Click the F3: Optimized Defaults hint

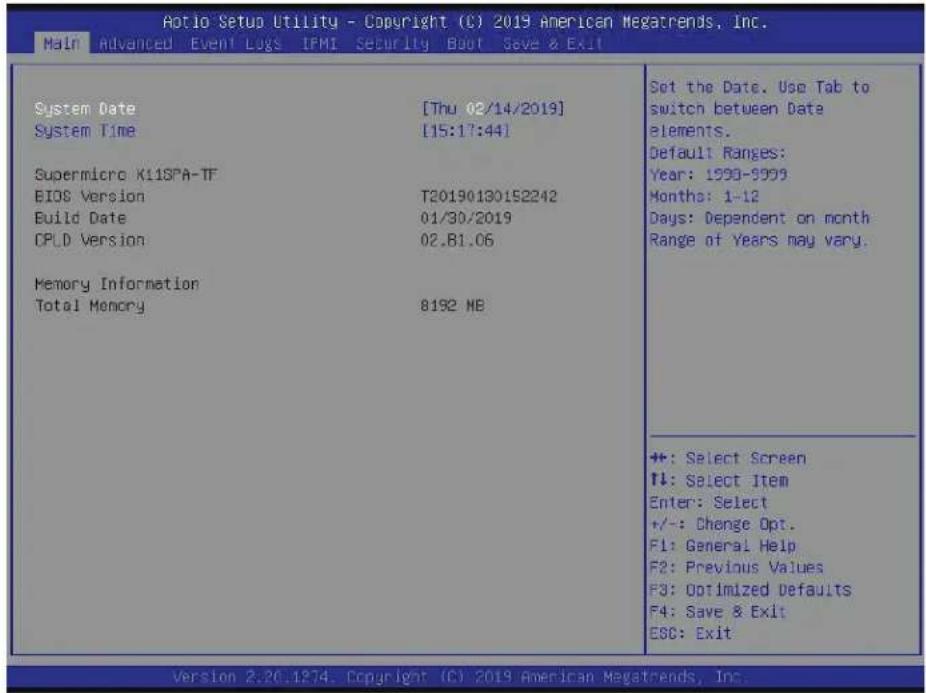[x=750, y=590]
